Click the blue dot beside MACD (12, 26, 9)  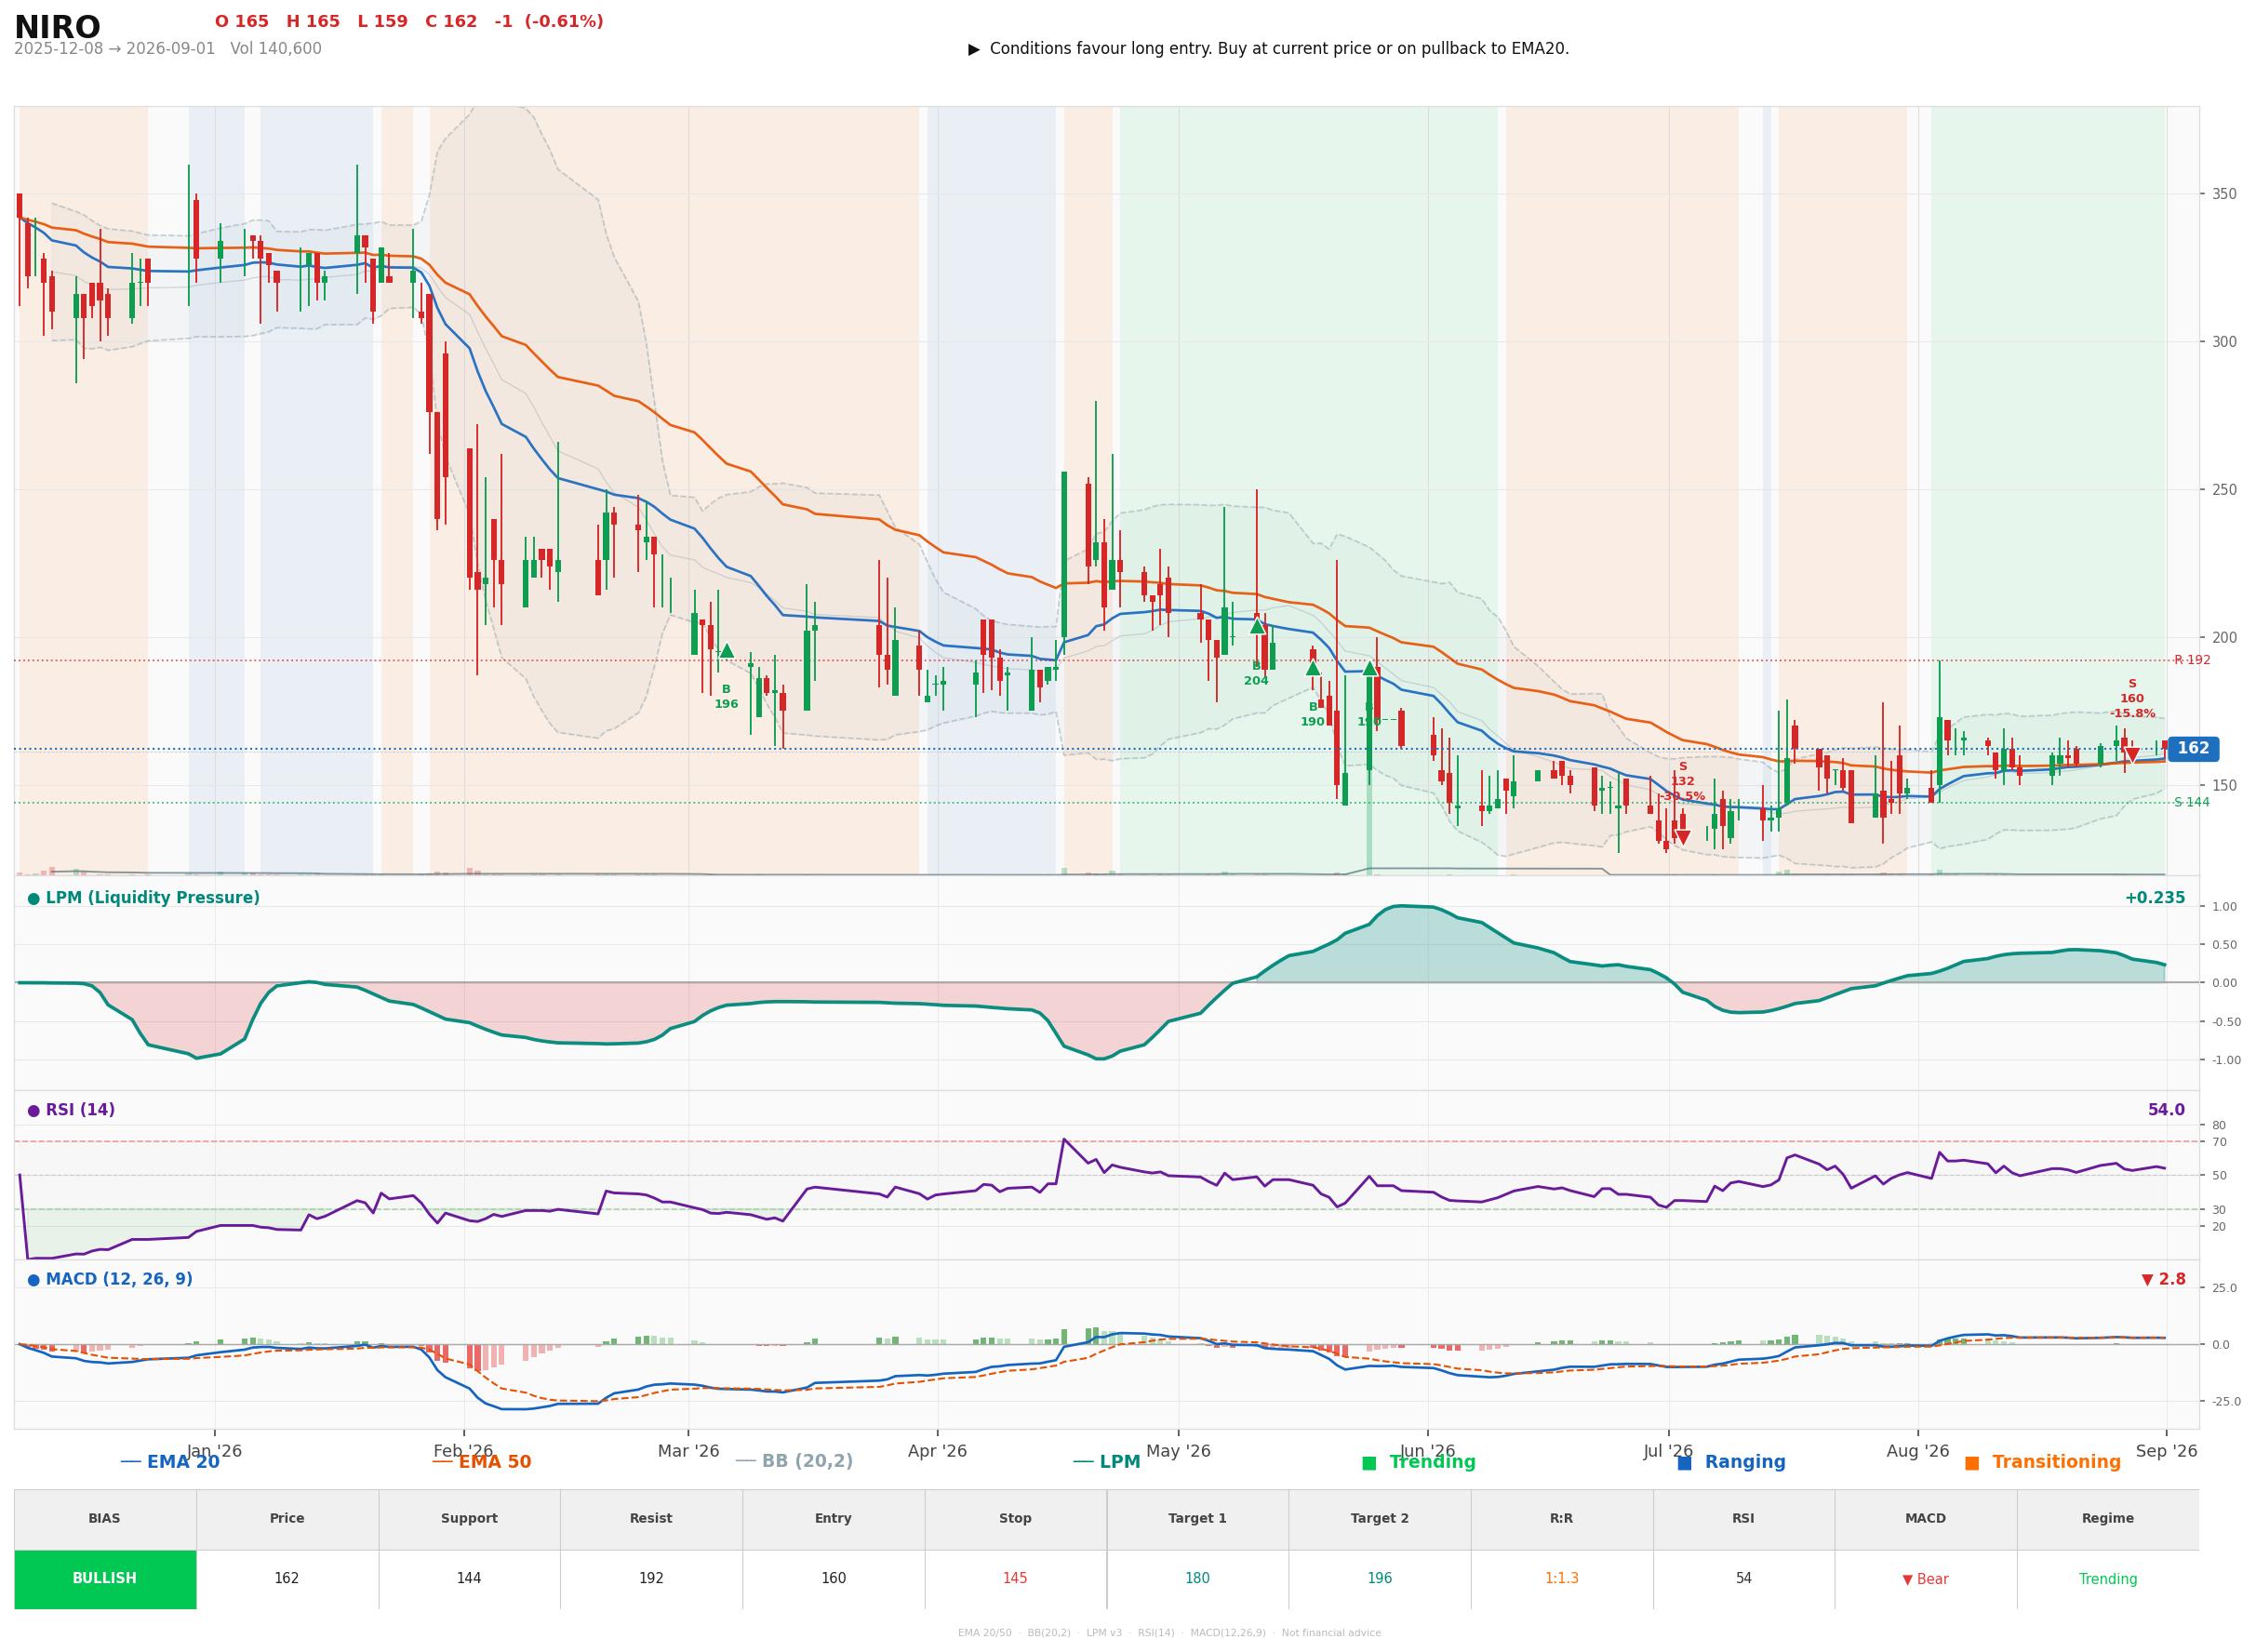pyautogui.click(x=34, y=1280)
